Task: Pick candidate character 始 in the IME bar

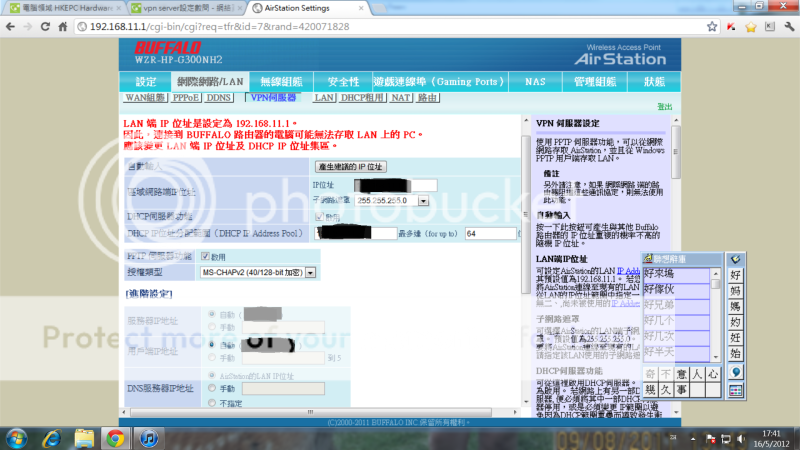Action: point(735,354)
